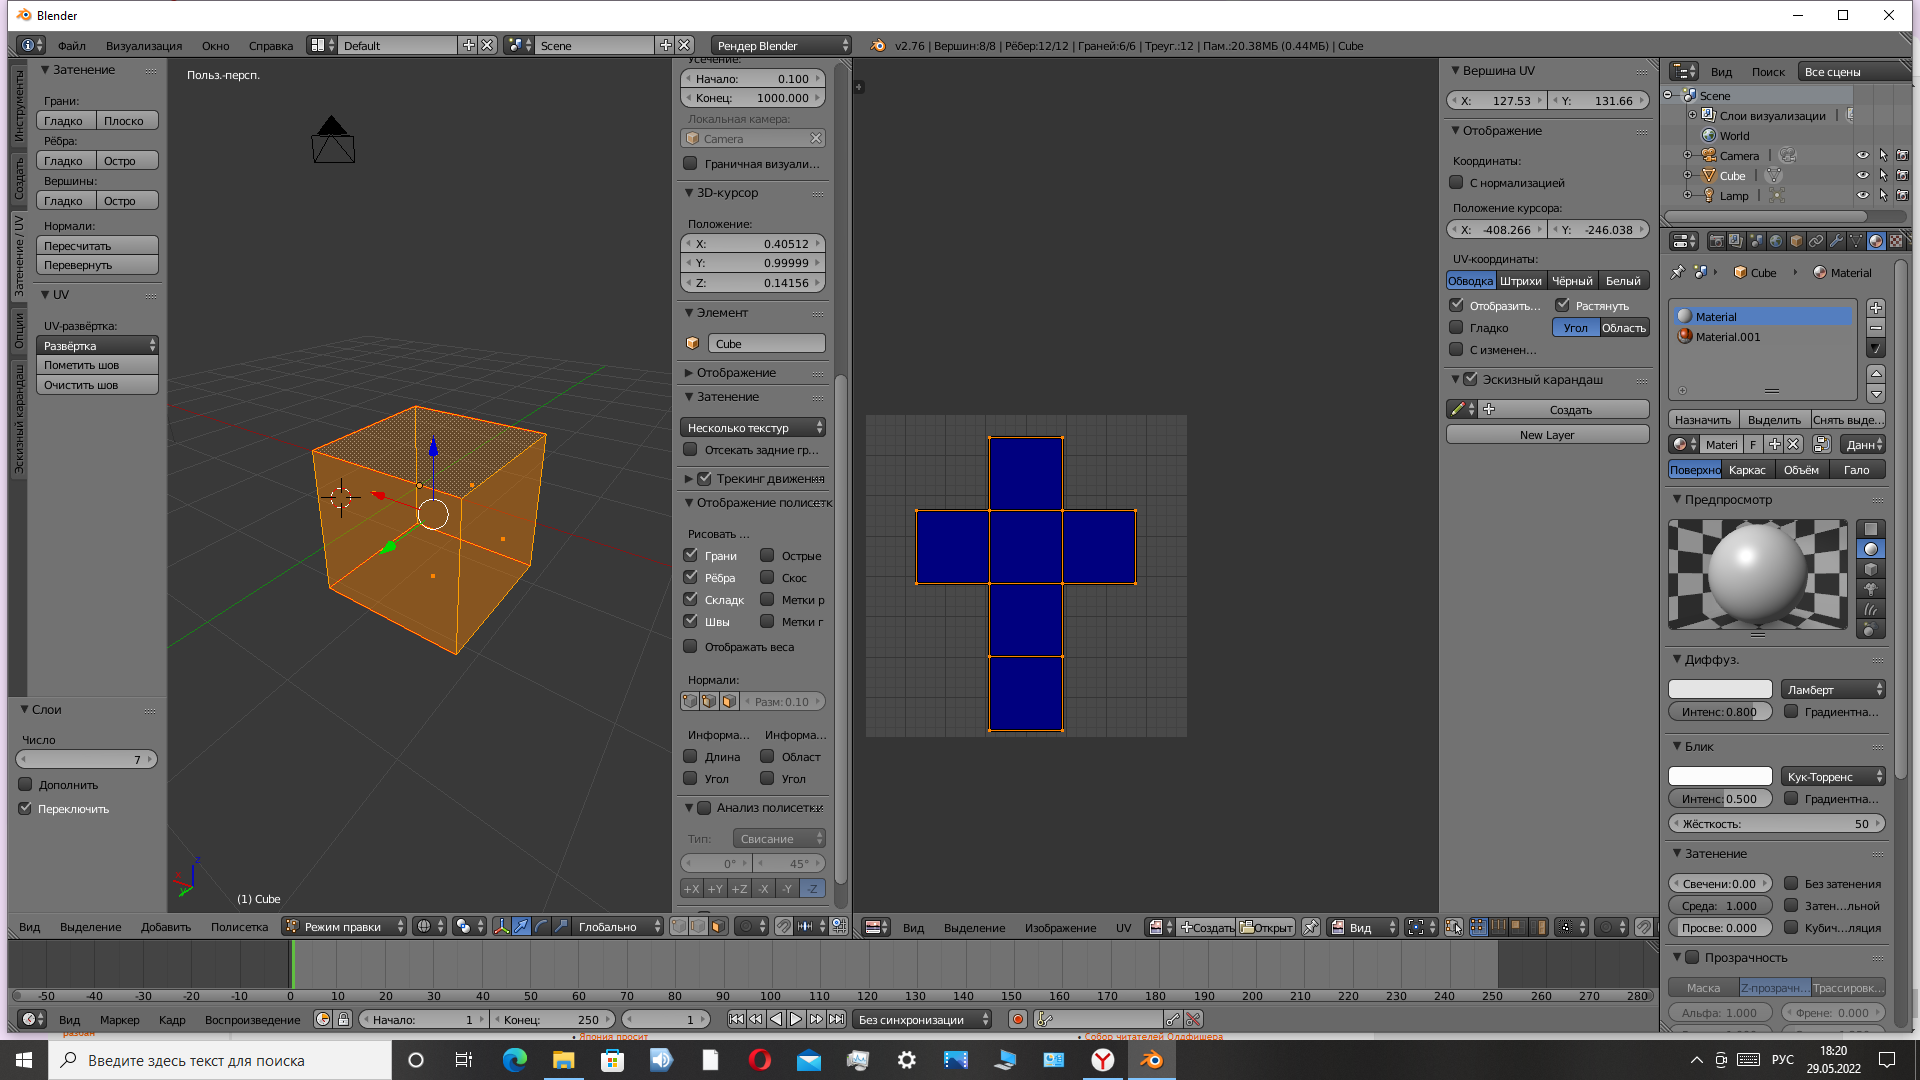1920x1080 pixels.
Task: Click the diffuse color swatch
Action: pos(1719,690)
